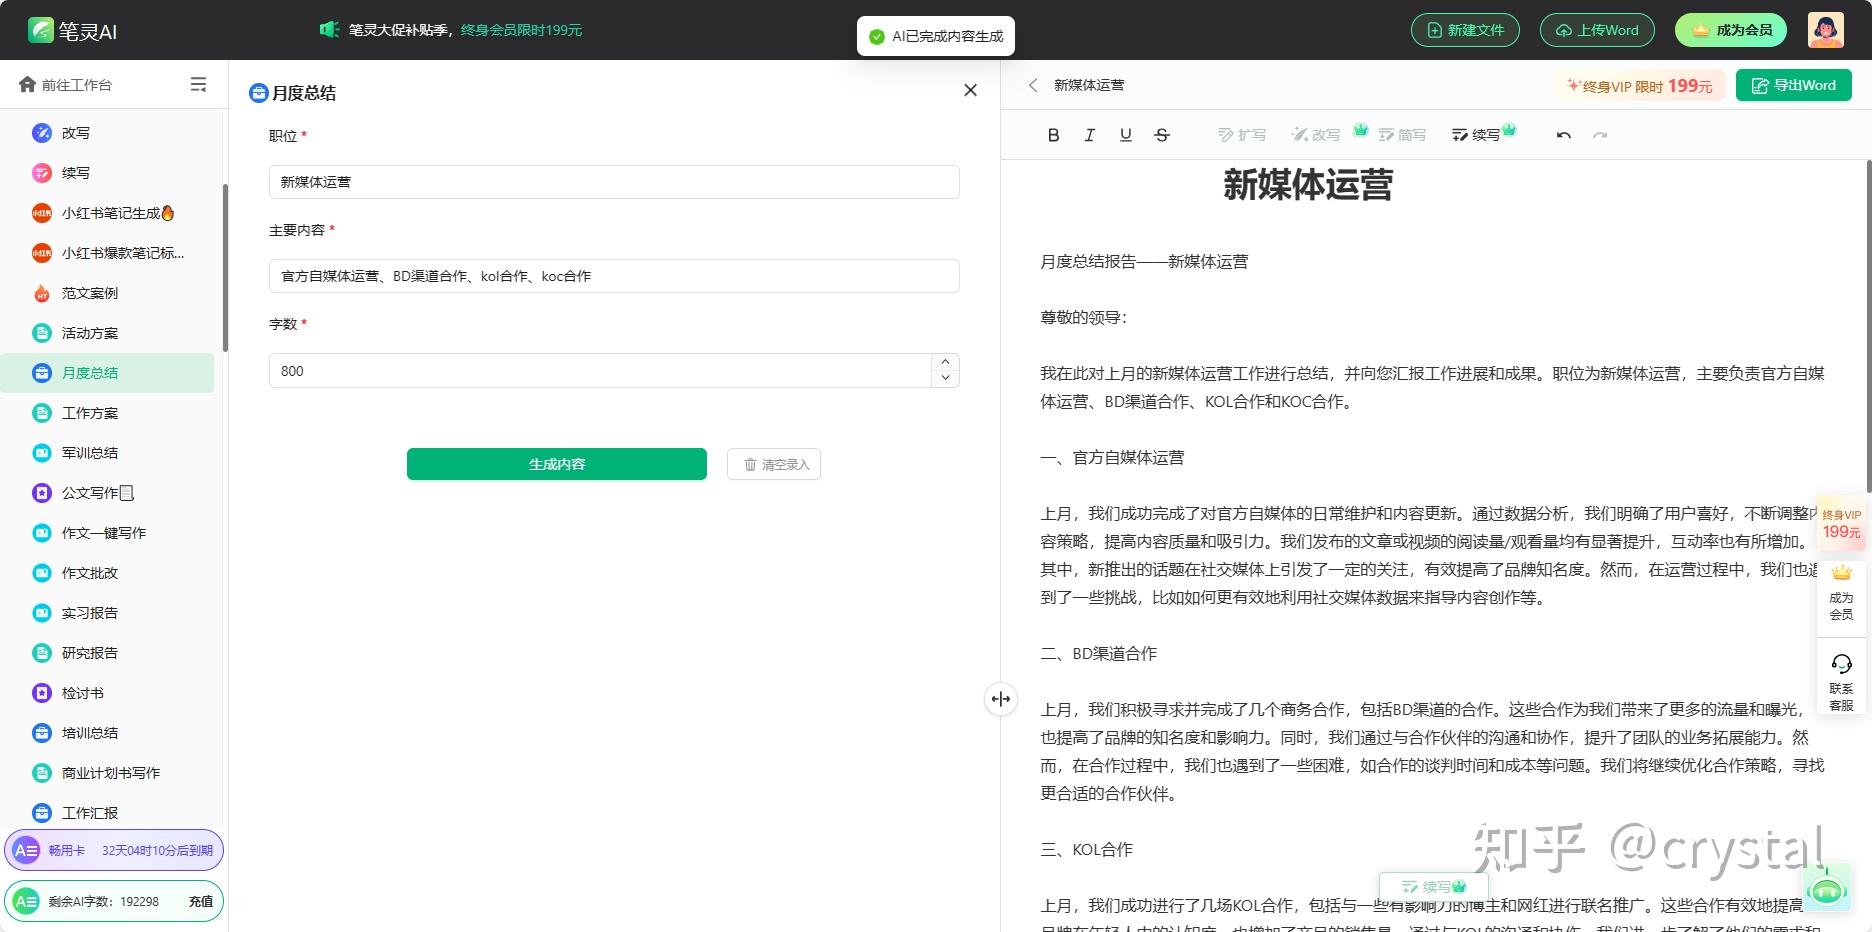This screenshot has width=1872, height=932.
Task: Click the 畅用卡 expiry banner
Action: click(x=114, y=851)
